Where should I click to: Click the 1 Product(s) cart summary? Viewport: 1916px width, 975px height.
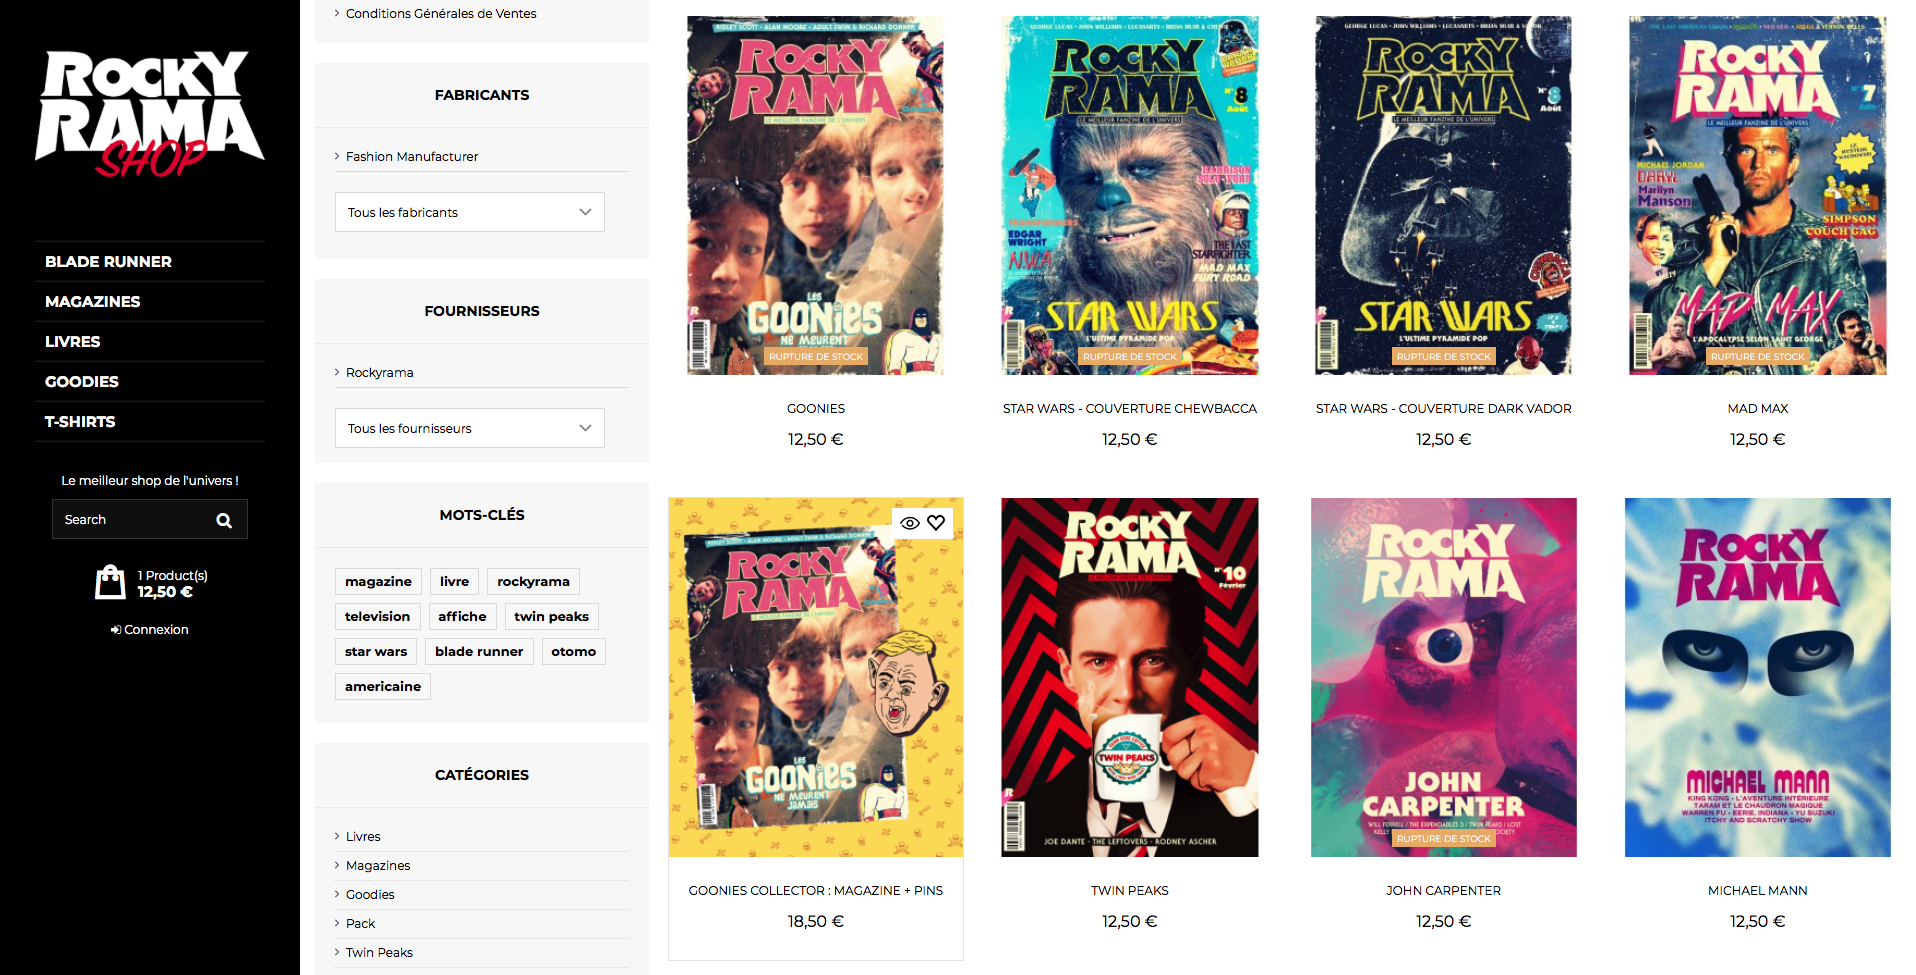pos(172,575)
